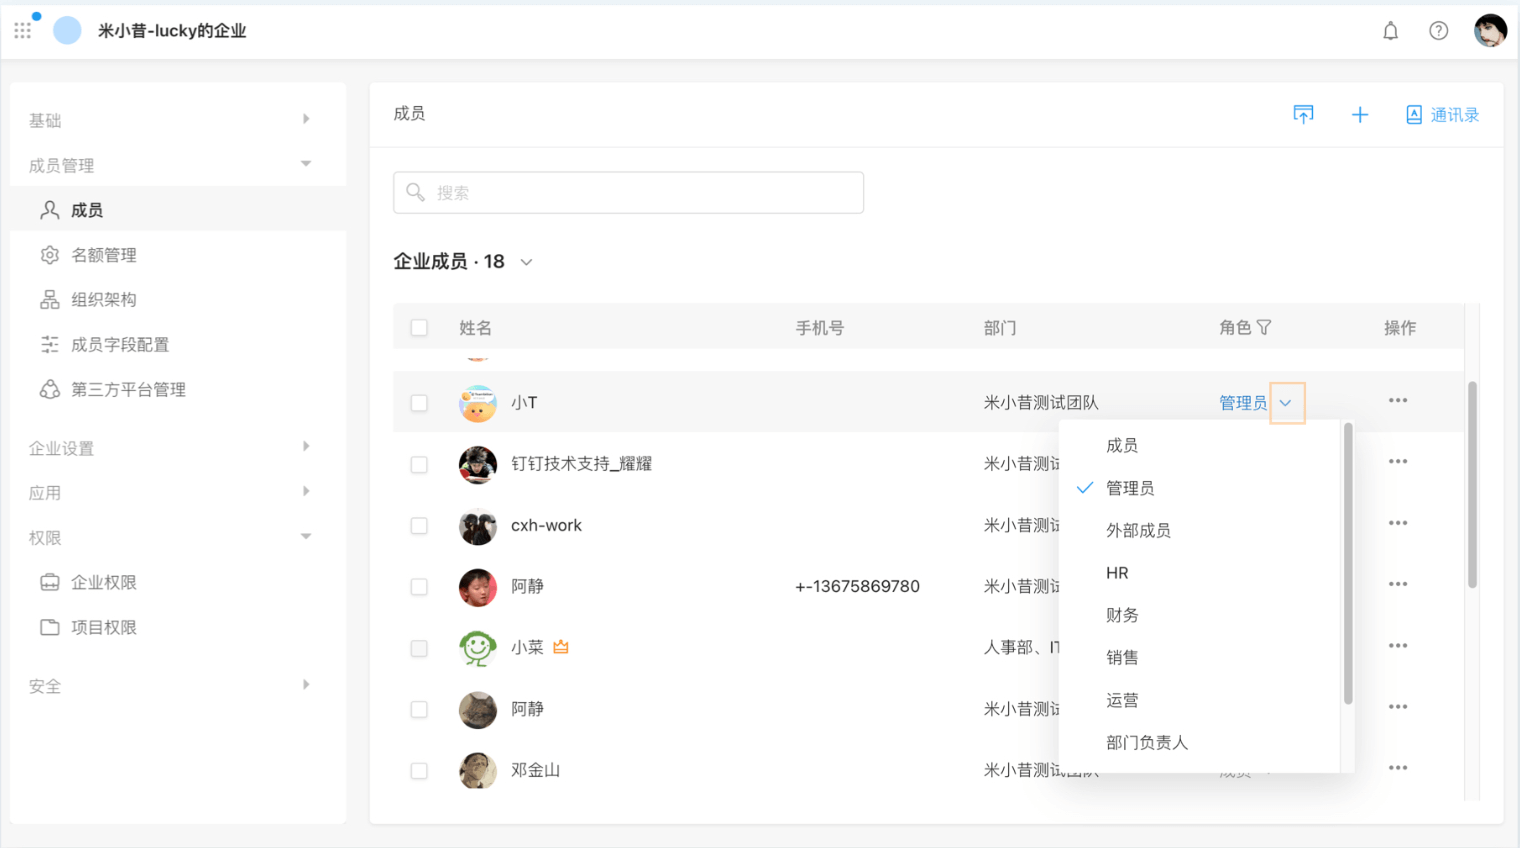Open the 通讯录 contact book
Screen dimensions: 1520x848
tap(1441, 114)
